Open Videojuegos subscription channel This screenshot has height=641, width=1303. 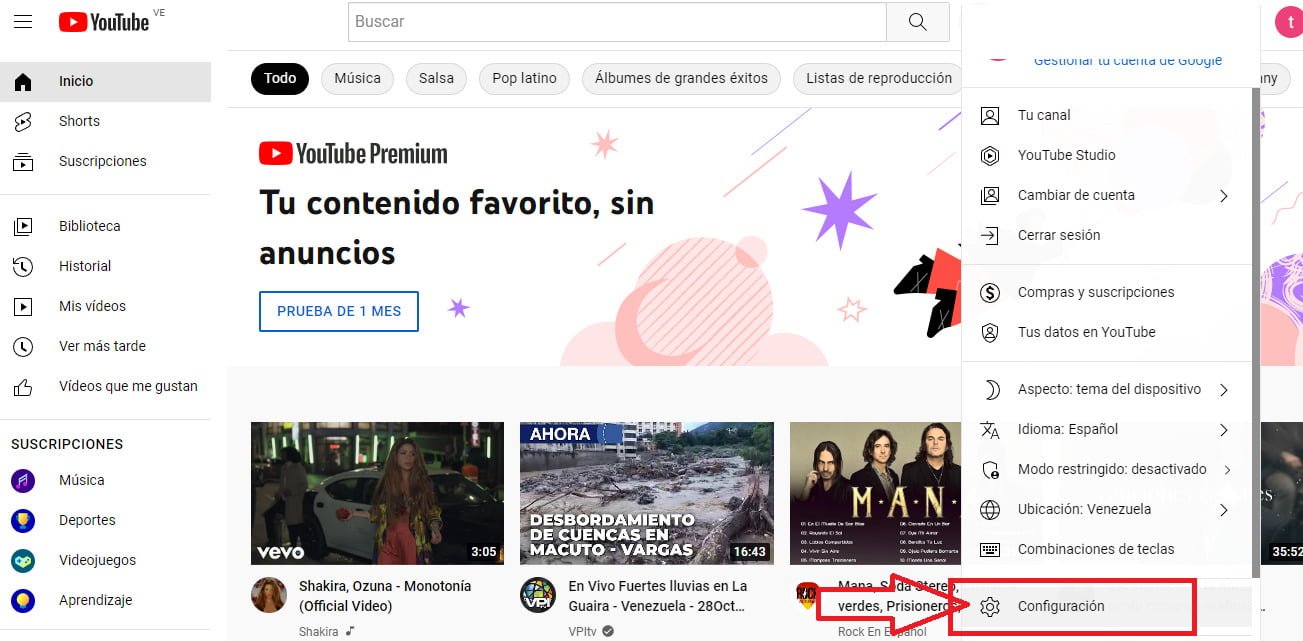105,560
